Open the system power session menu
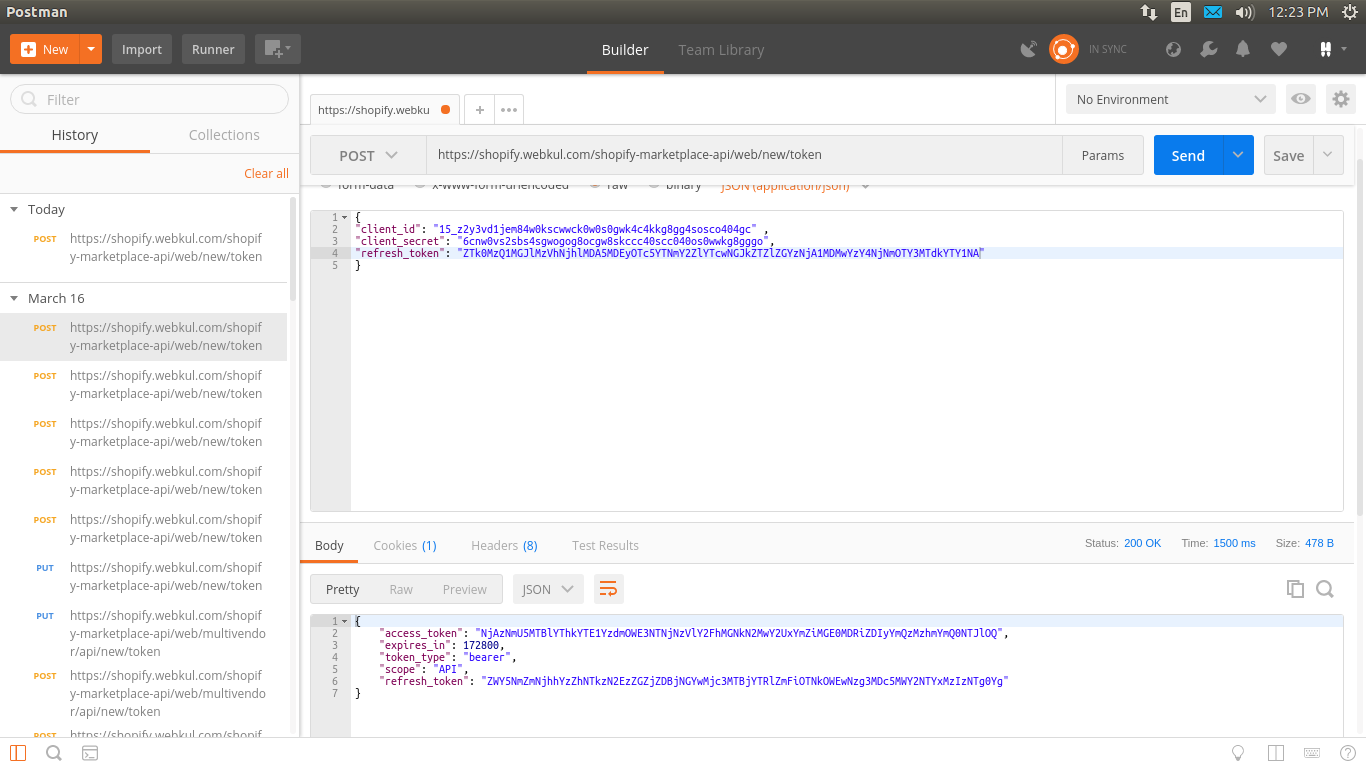 (x=1350, y=12)
